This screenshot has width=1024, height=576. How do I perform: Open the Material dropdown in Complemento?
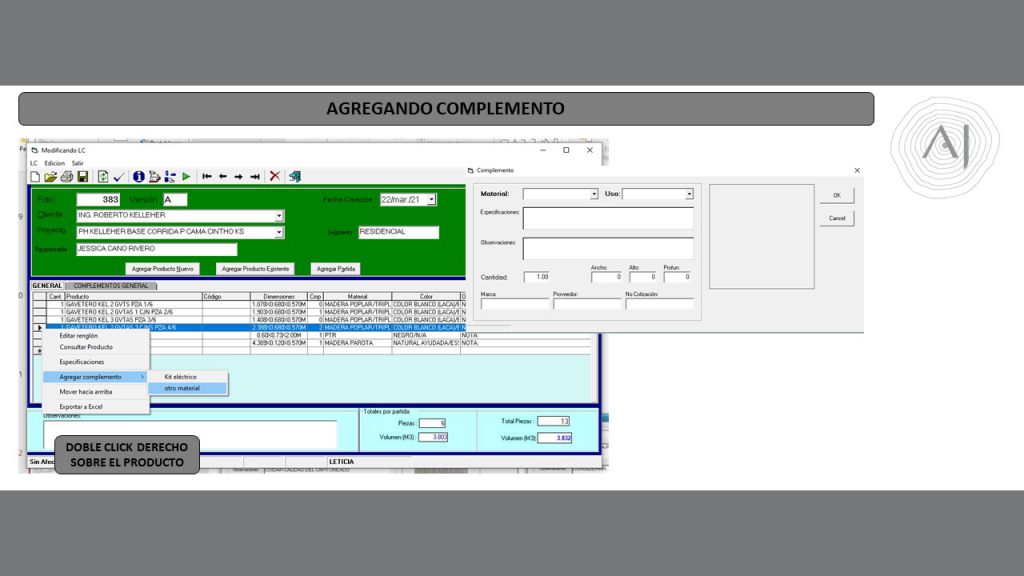click(594, 194)
